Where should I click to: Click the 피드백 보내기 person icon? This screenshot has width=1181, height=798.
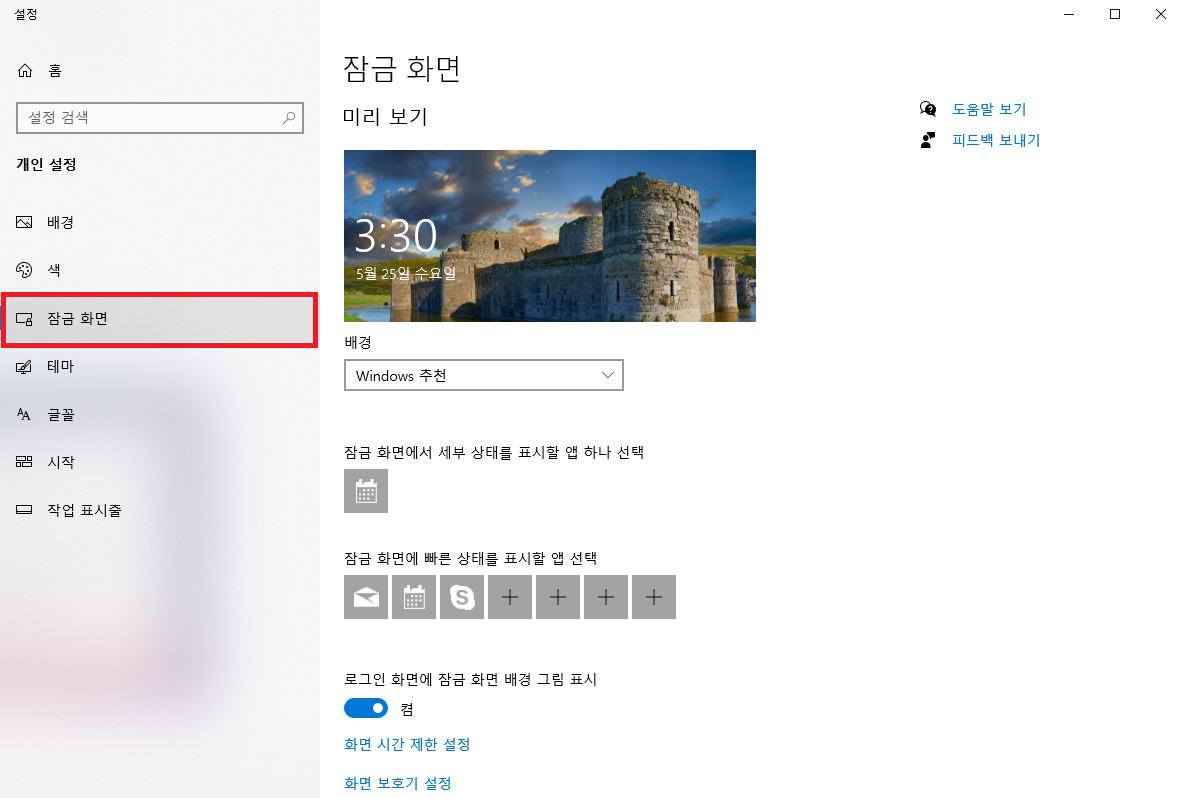click(x=928, y=140)
